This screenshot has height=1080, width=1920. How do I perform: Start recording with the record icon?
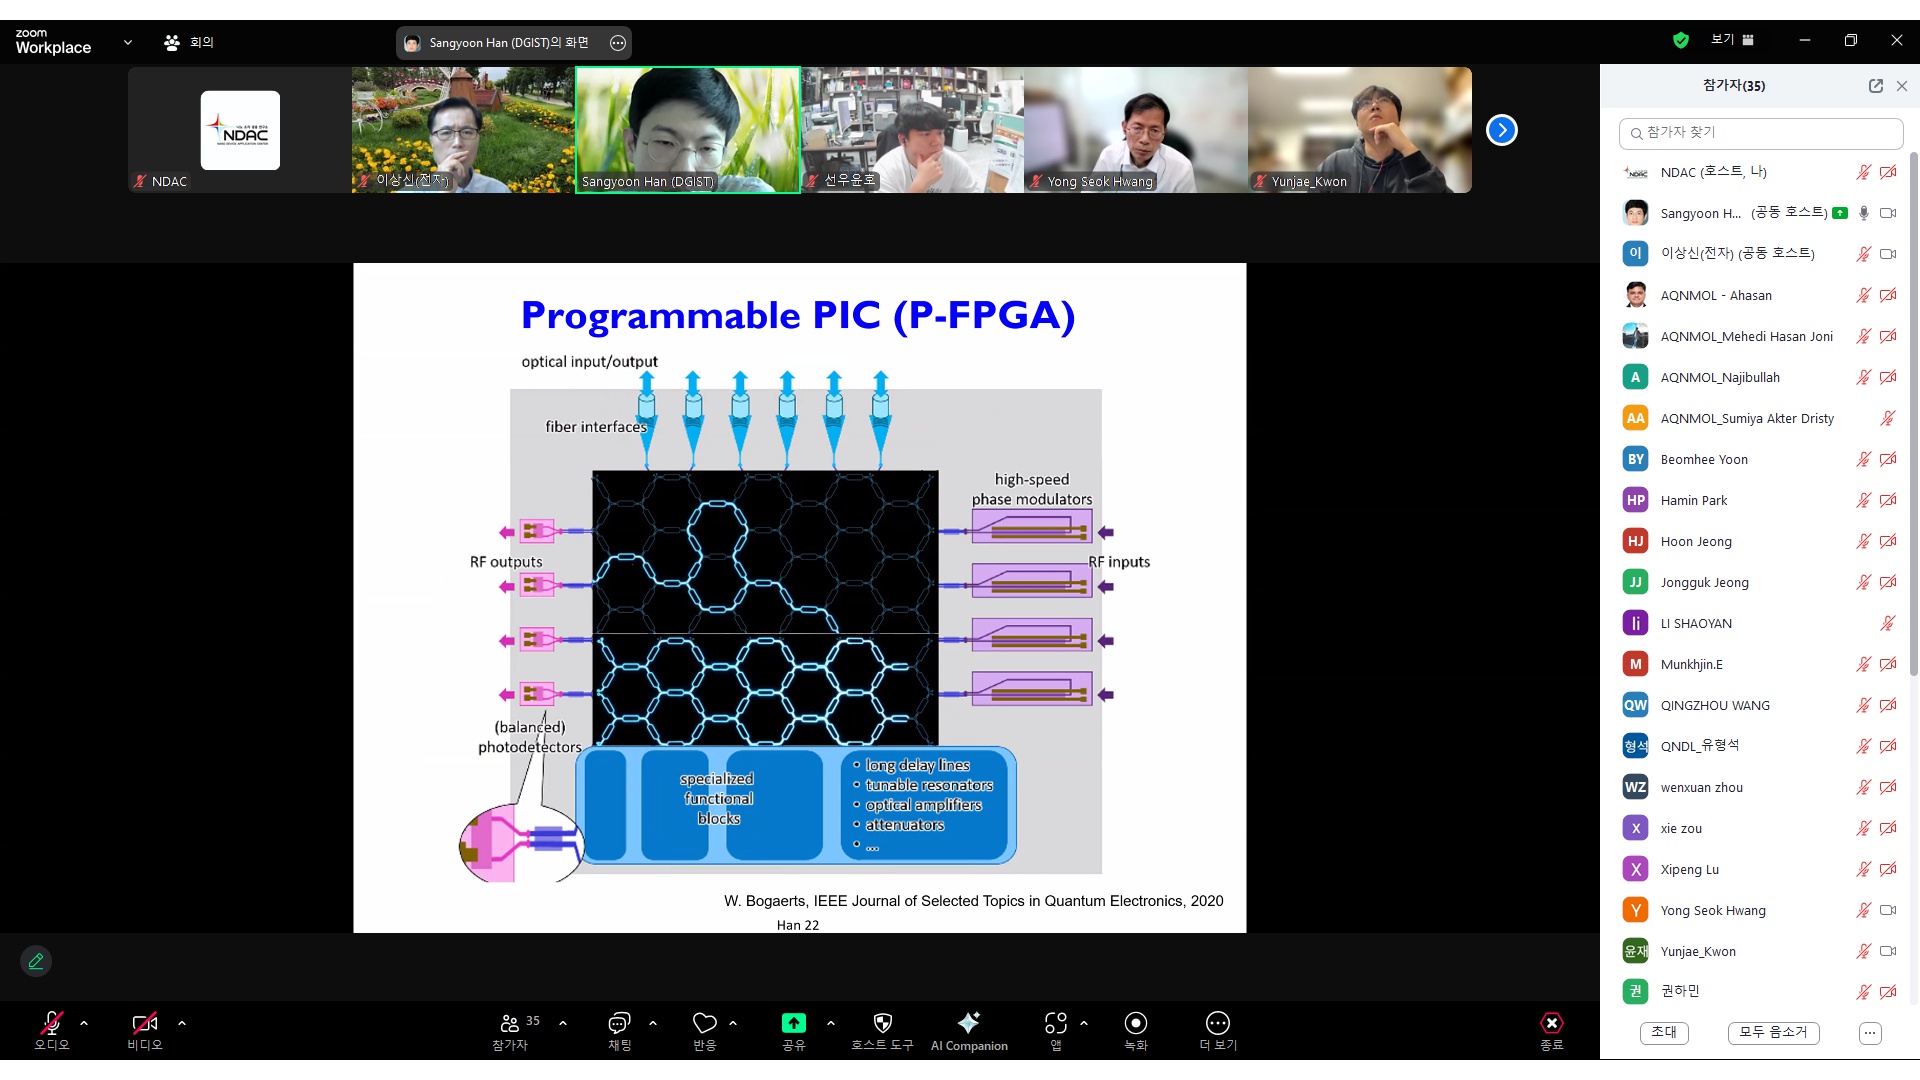pyautogui.click(x=1136, y=1031)
